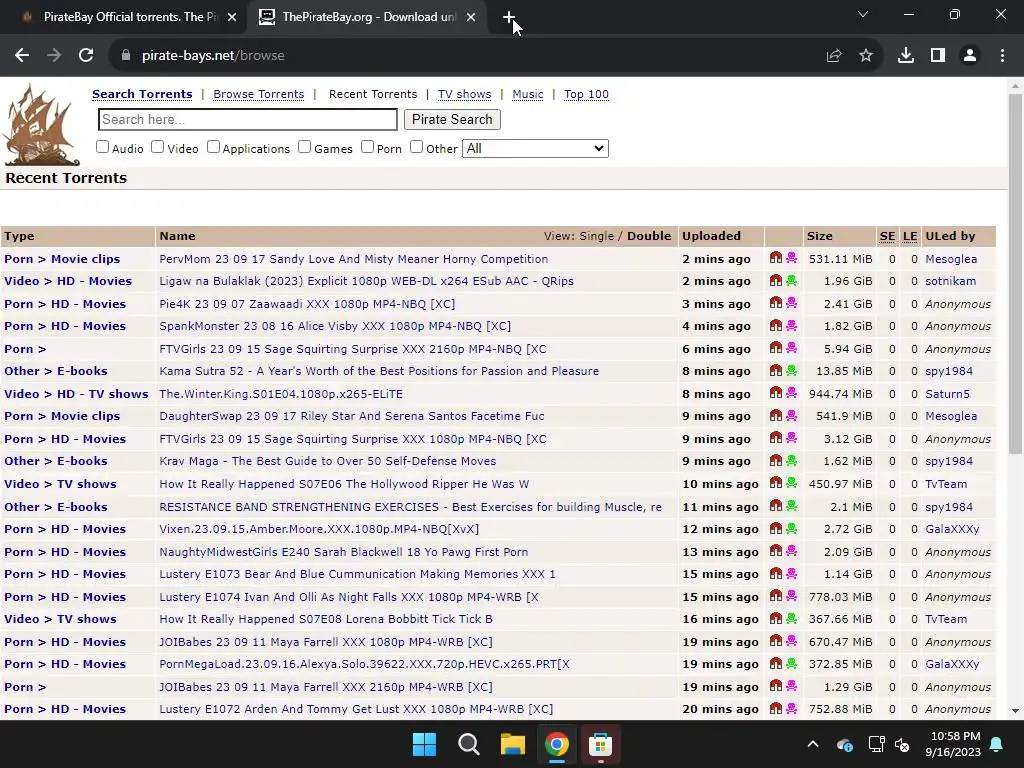Open the Windows Start menu

(x=424, y=744)
